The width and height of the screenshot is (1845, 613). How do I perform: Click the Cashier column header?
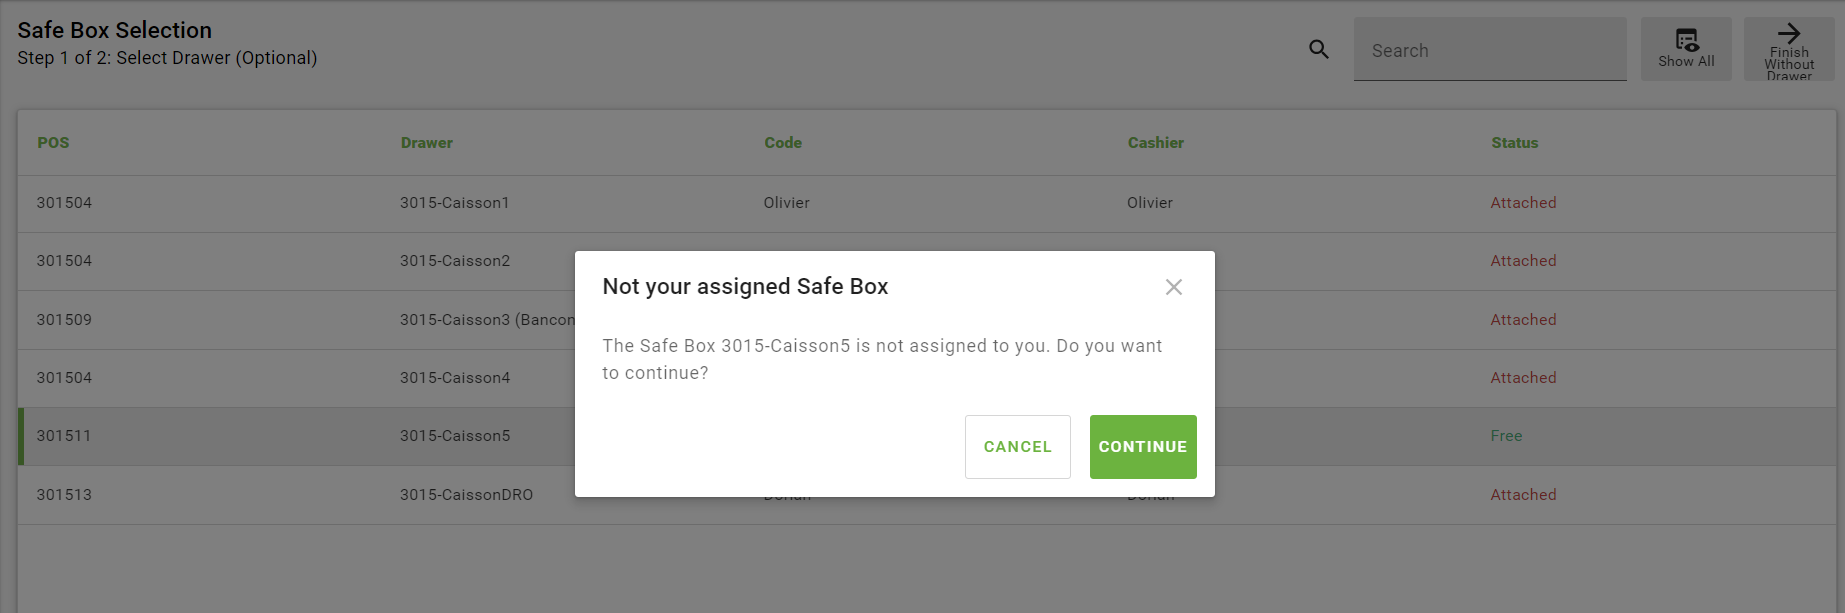[1156, 143]
